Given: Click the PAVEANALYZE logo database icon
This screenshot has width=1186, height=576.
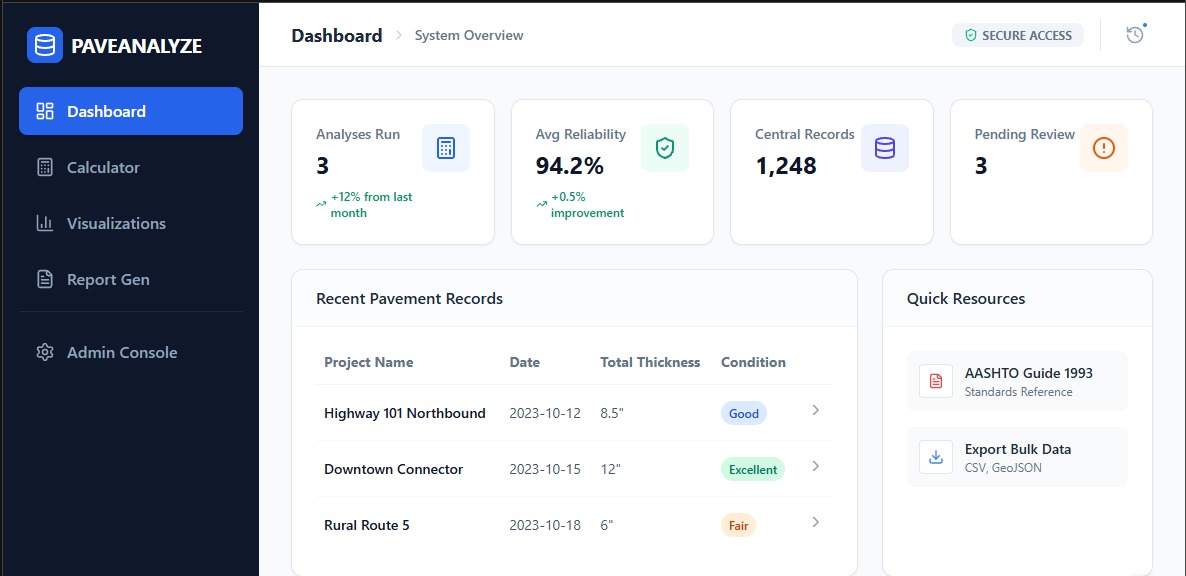Looking at the screenshot, I should click(x=43, y=45).
